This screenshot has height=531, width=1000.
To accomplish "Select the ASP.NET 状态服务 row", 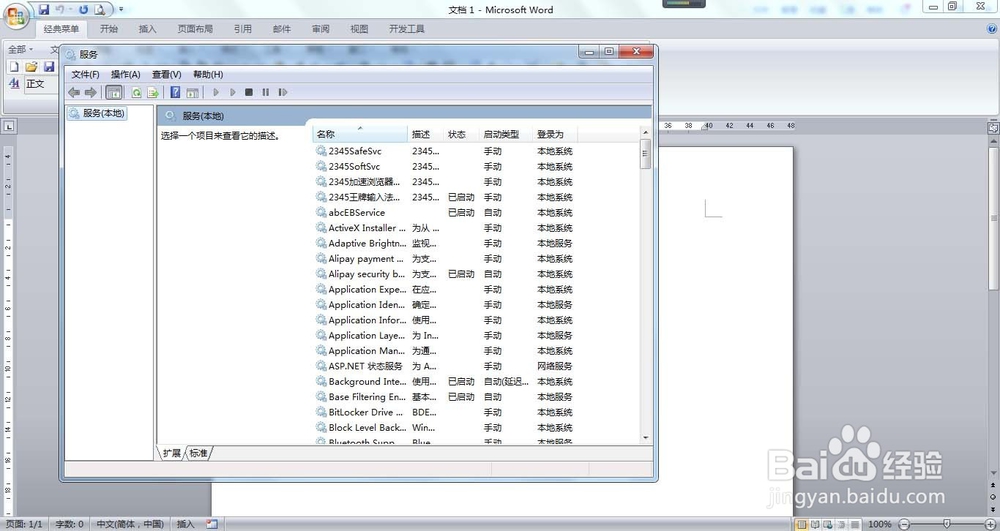I will point(445,366).
